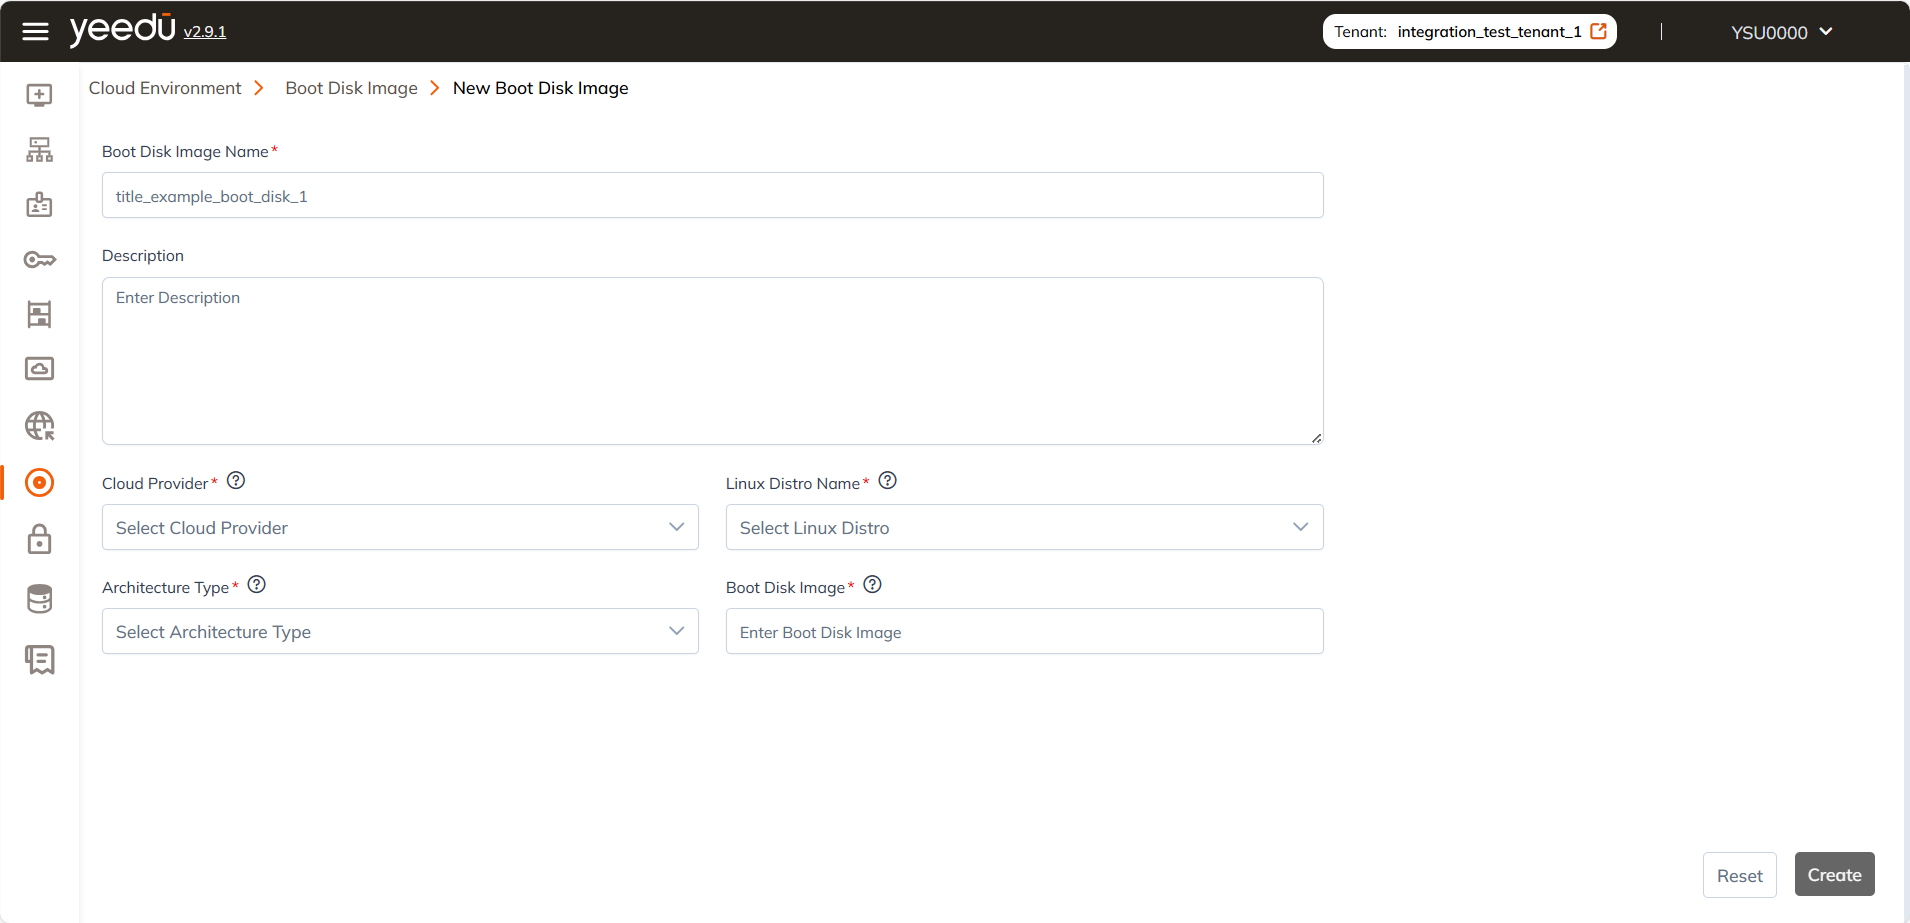
Task: Open the Select Linux Distro dropdown
Action: tap(1024, 527)
